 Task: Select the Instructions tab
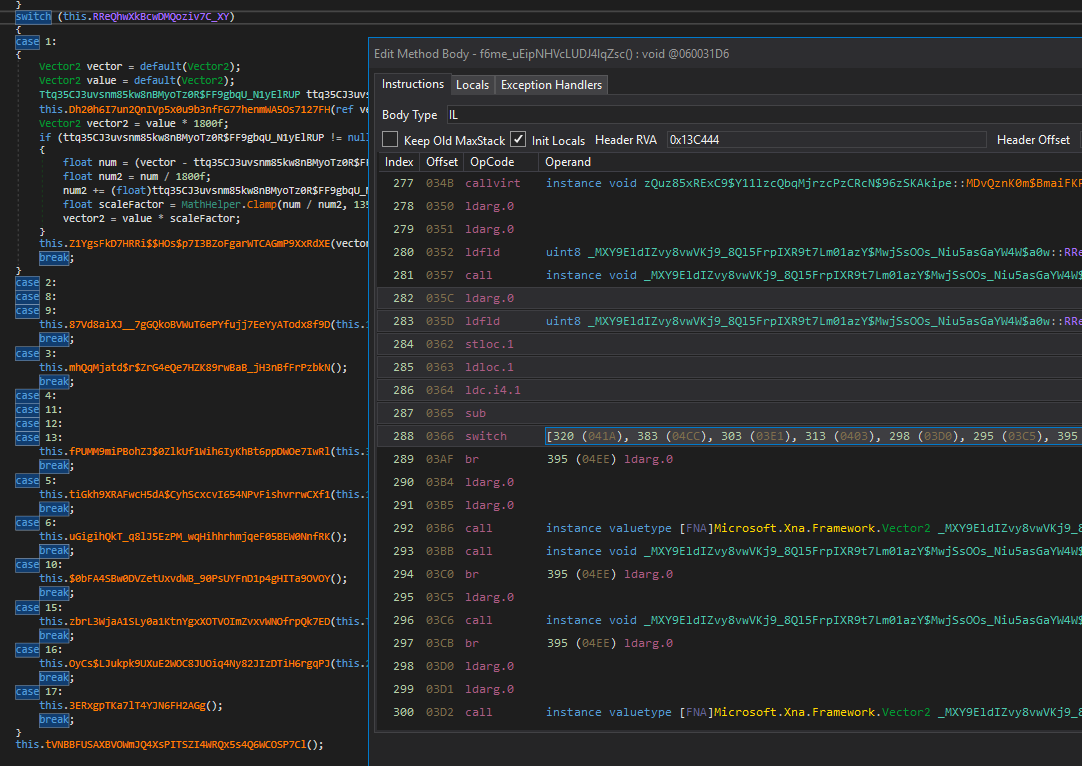click(412, 84)
